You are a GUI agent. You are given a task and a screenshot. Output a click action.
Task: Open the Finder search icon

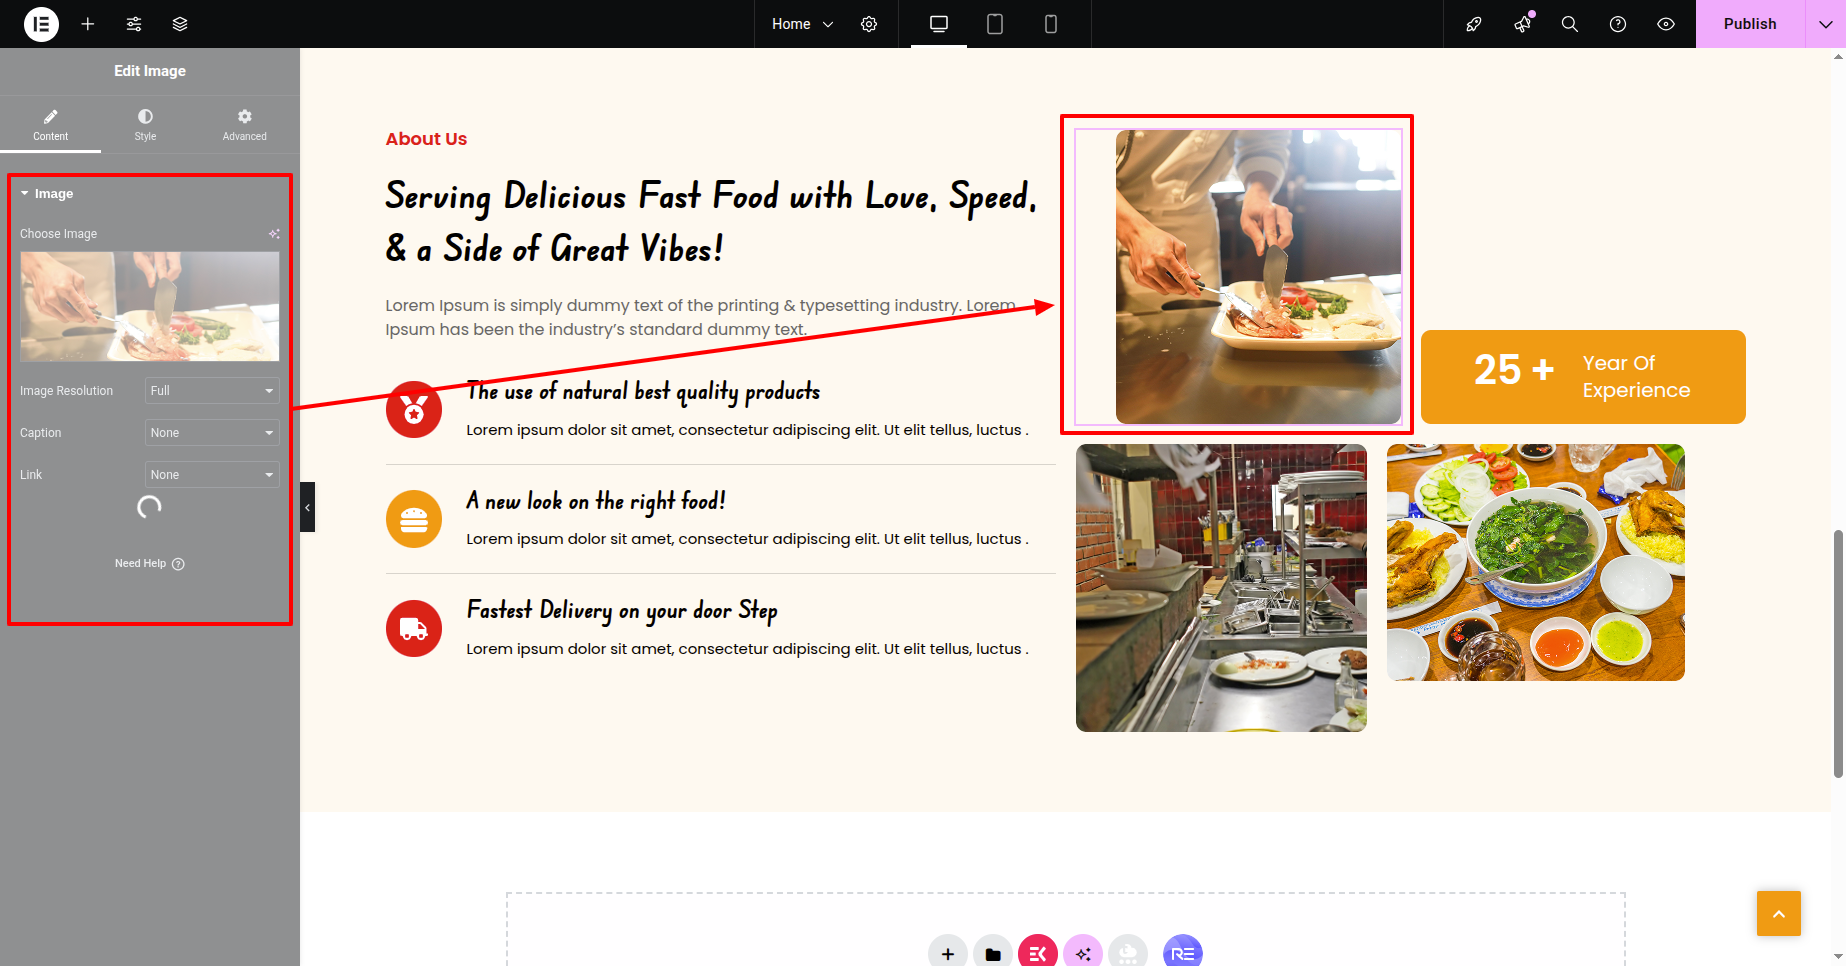(1570, 24)
